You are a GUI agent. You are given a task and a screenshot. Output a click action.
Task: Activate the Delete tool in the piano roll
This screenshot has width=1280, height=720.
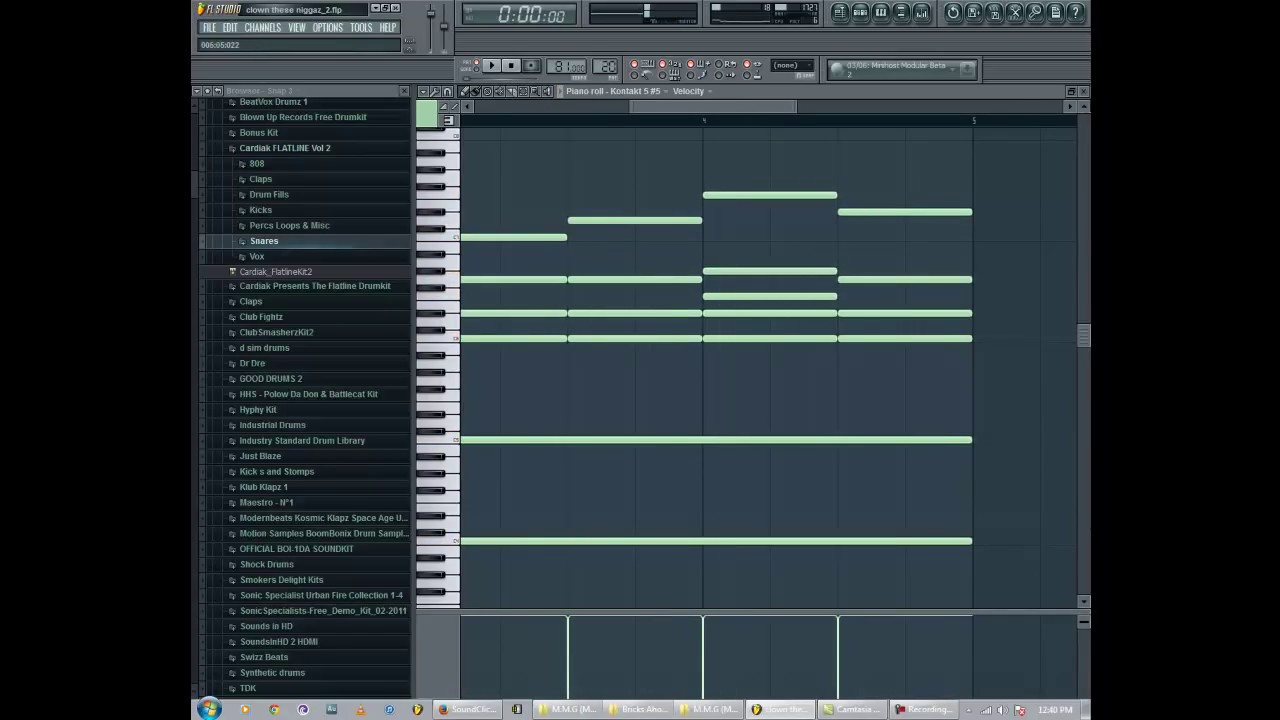coord(487,91)
